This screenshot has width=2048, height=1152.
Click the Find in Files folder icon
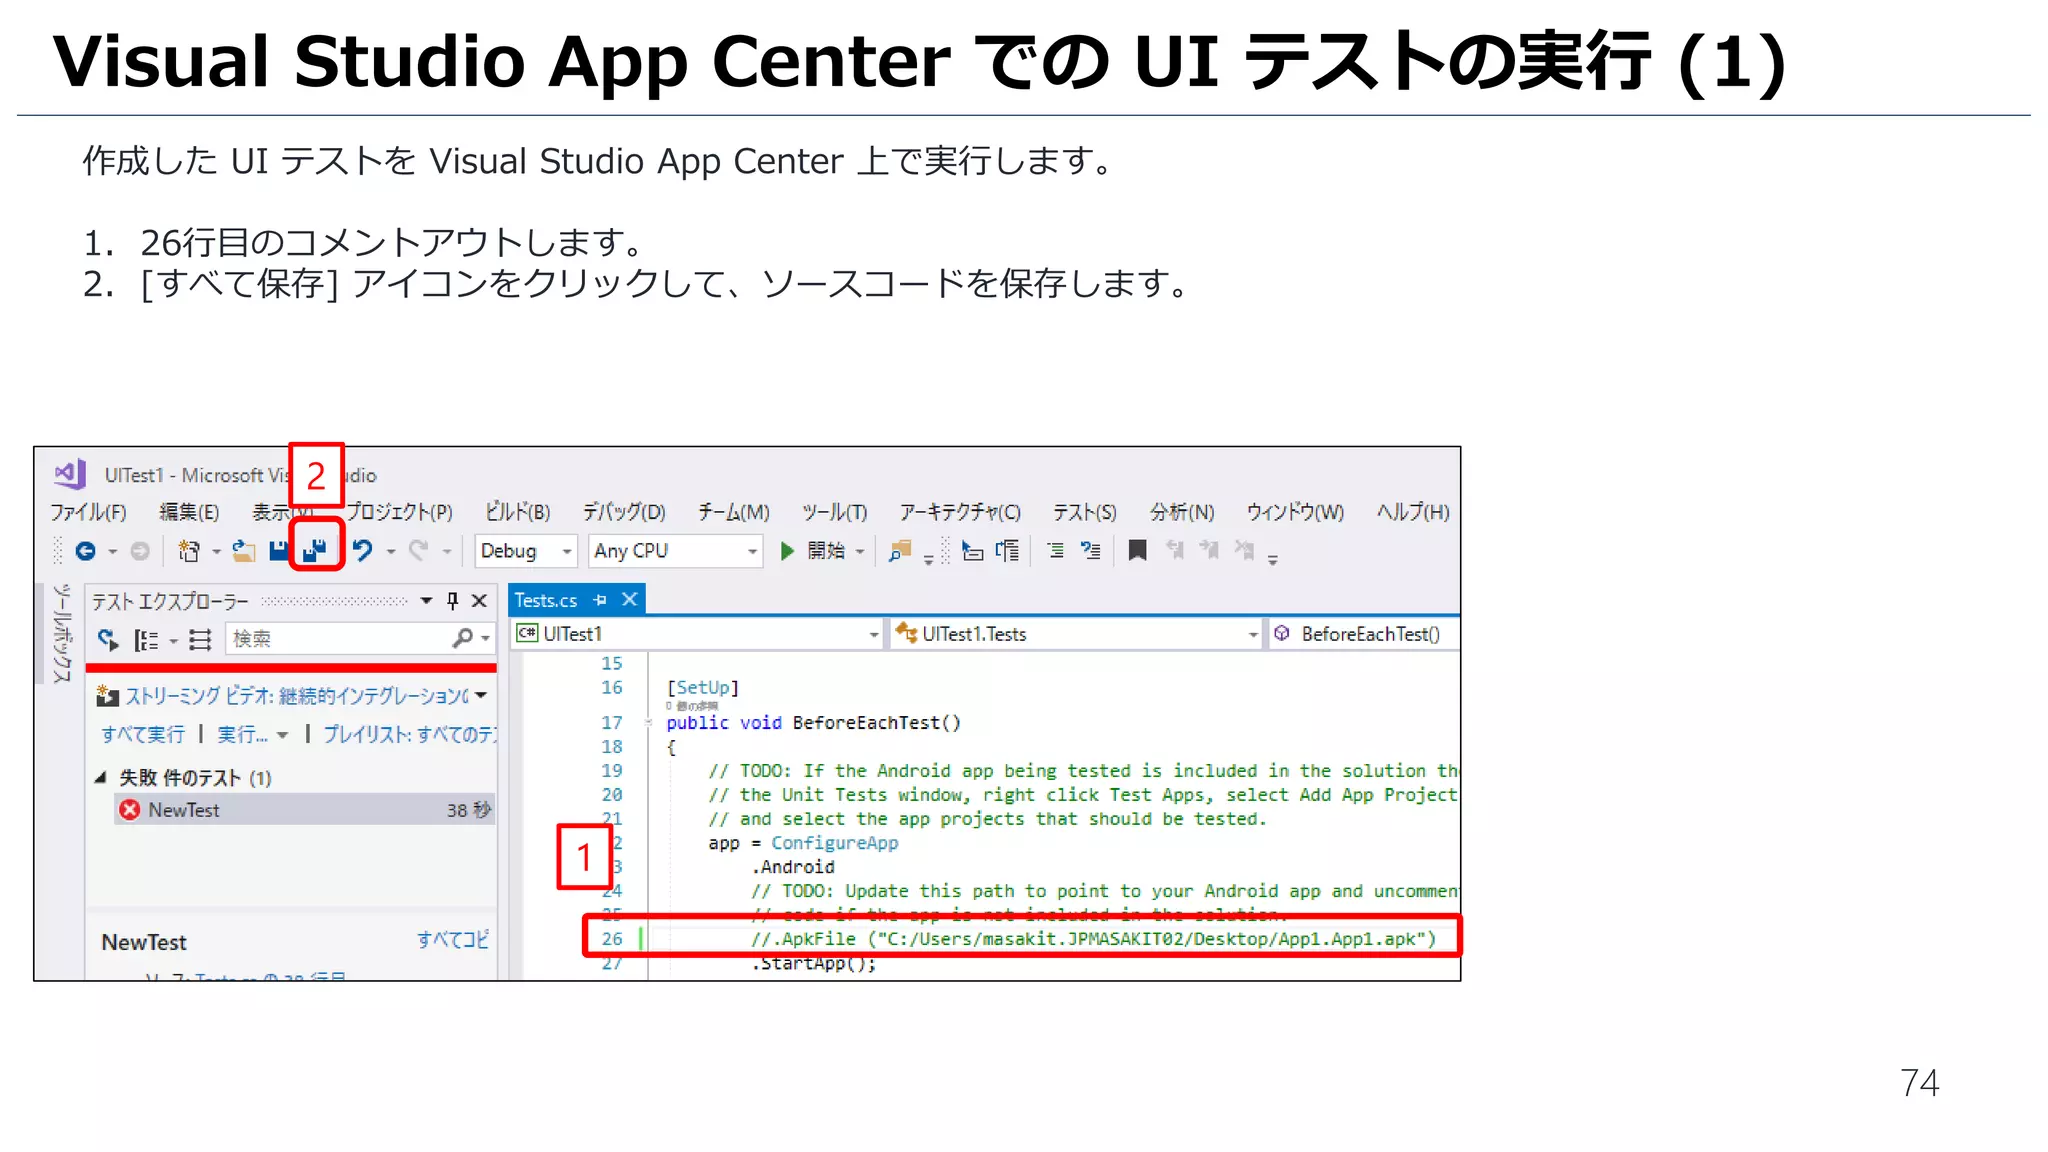click(901, 551)
